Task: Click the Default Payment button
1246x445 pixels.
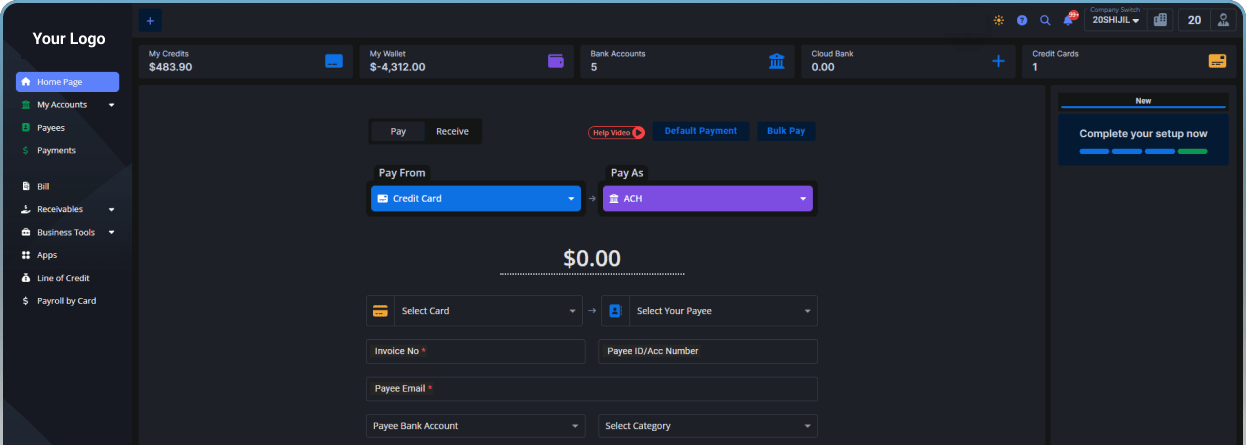Action: [x=700, y=131]
